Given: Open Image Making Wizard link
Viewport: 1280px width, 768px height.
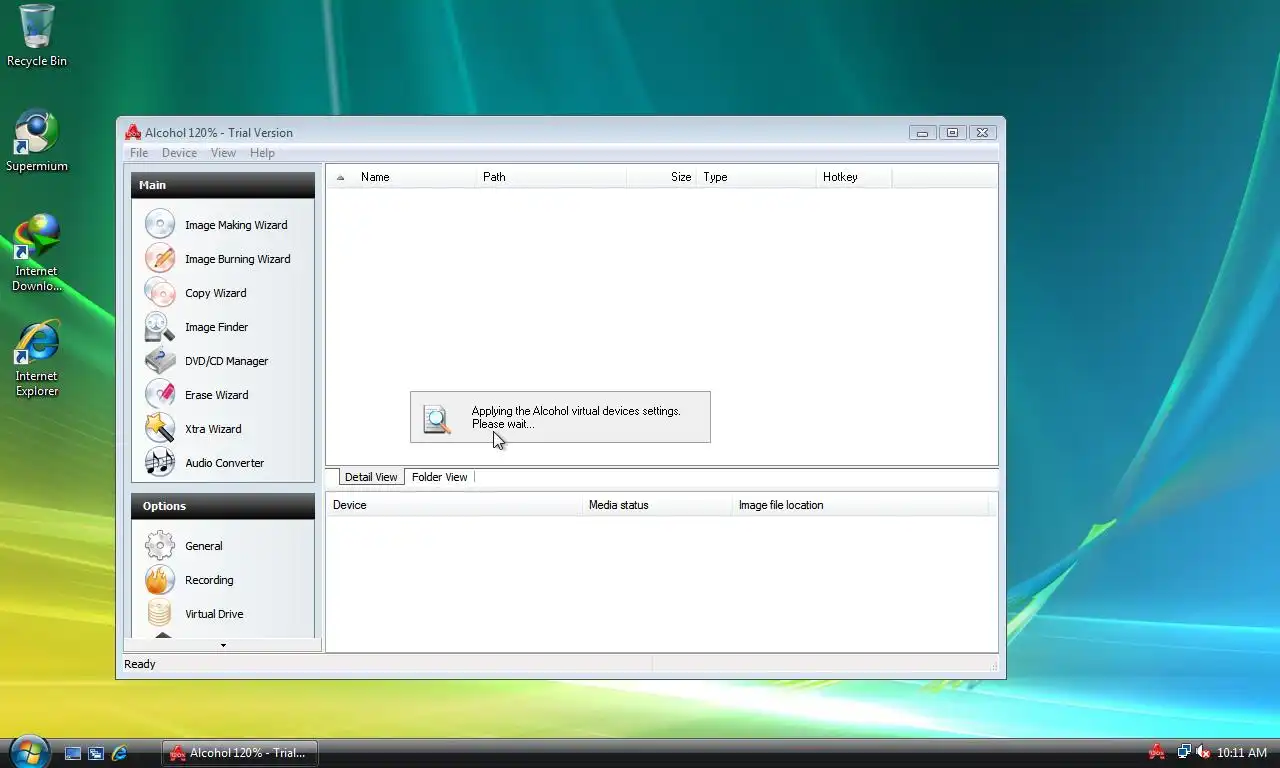Looking at the screenshot, I should (x=236, y=225).
